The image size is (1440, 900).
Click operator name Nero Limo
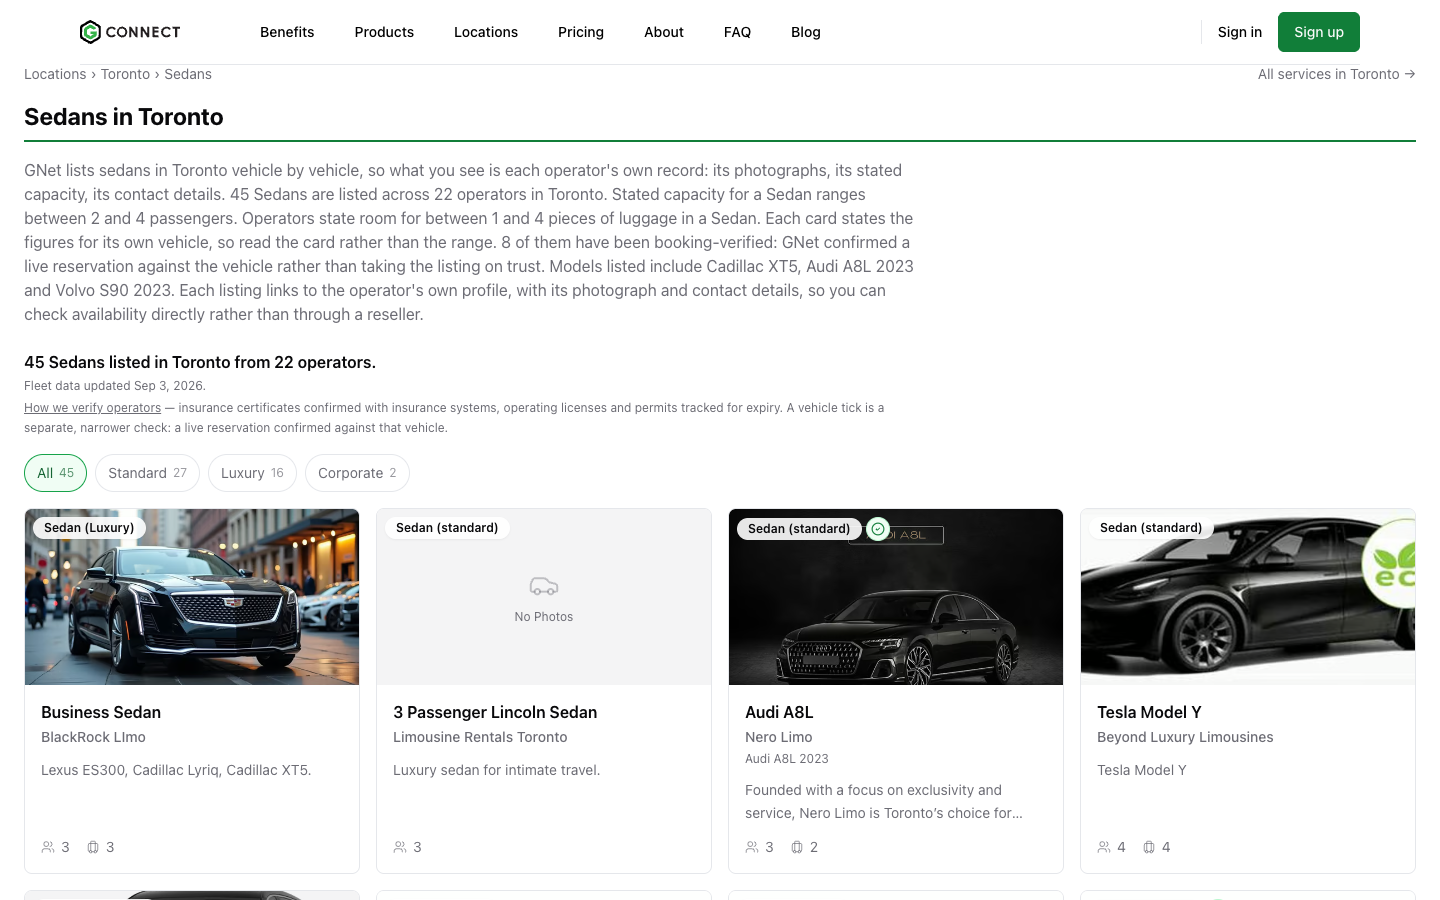(x=778, y=737)
